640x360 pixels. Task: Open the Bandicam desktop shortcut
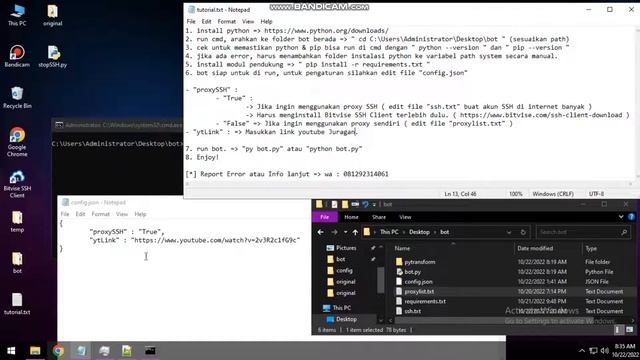[17, 56]
